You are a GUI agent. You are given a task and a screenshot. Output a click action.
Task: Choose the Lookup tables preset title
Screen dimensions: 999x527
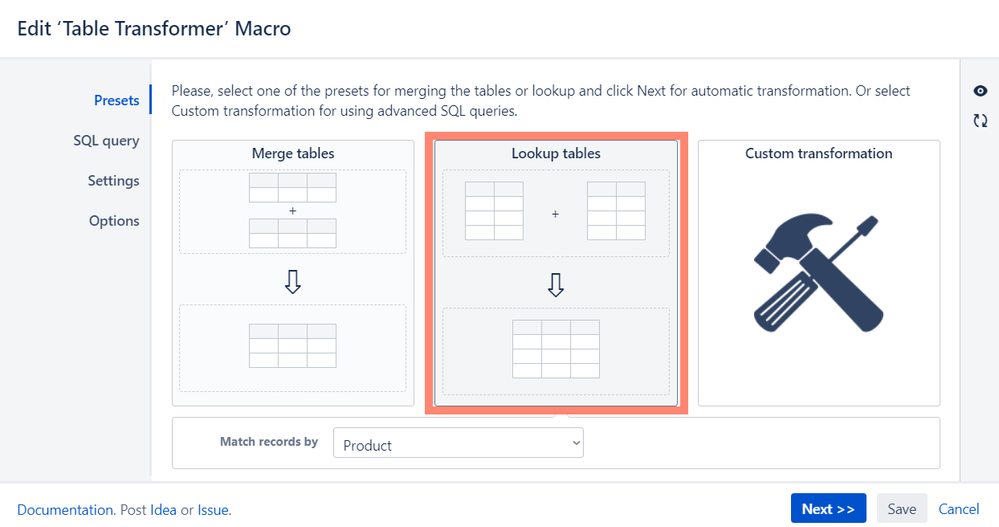[556, 153]
